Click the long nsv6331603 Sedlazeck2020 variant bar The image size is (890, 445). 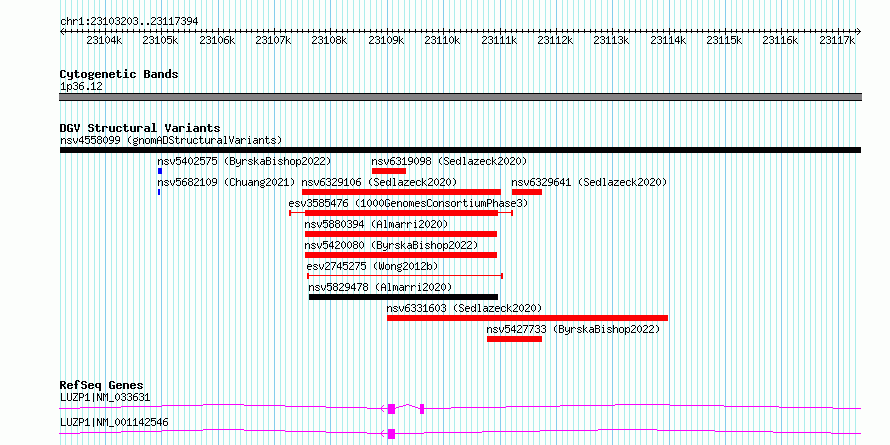click(x=527, y=318)
